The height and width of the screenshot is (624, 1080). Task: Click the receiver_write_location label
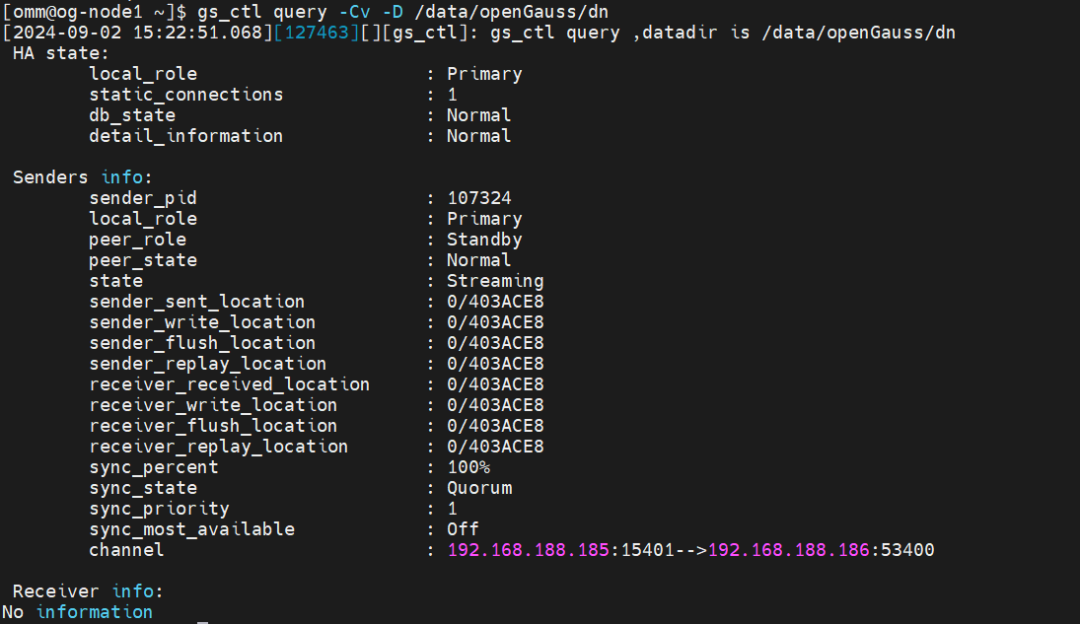[x=214, y=404]
